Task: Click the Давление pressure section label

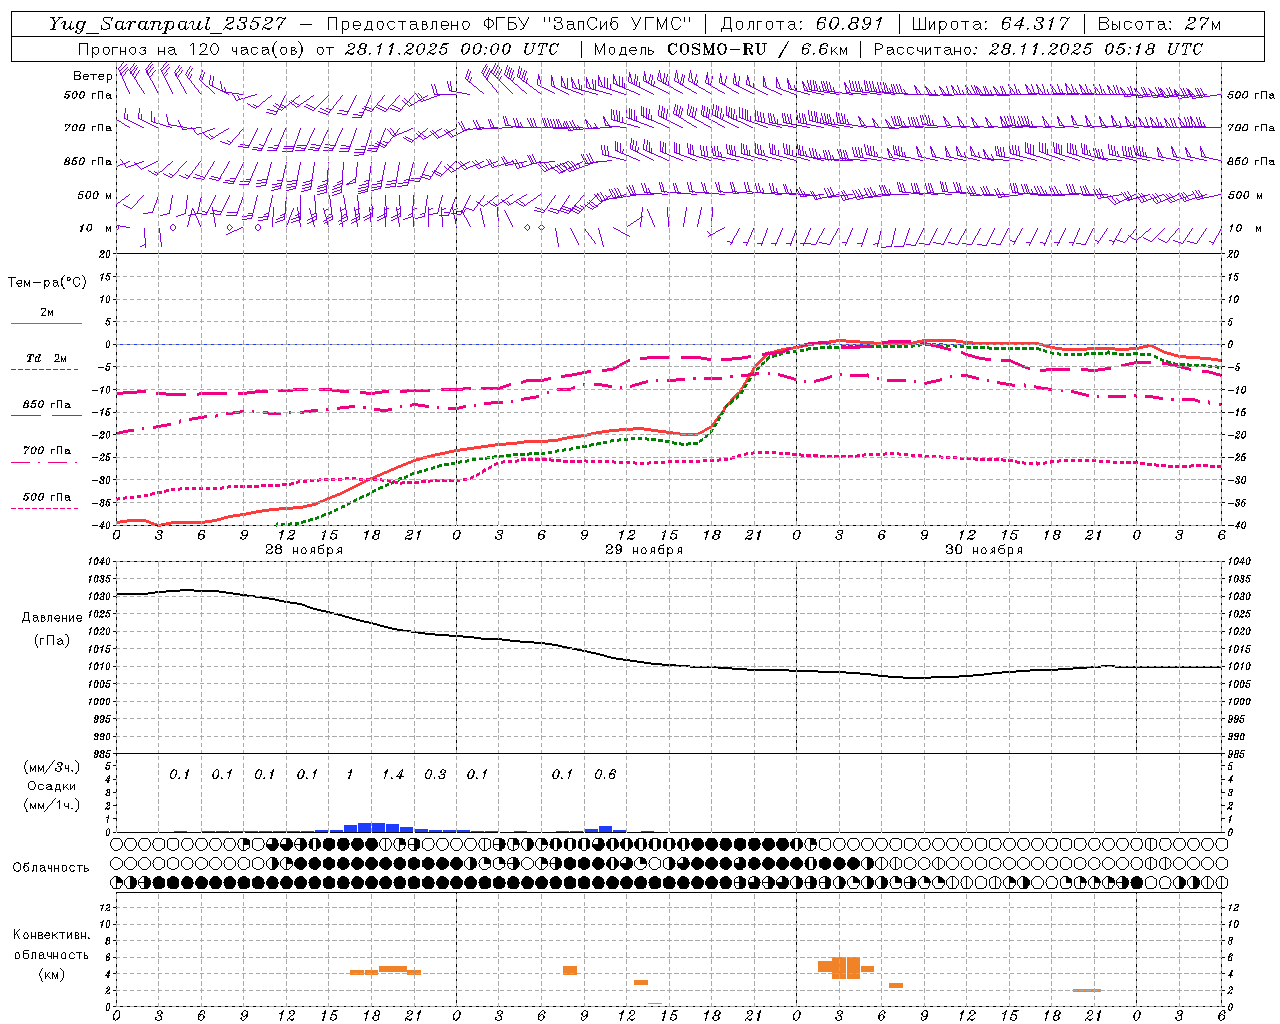Action: tap(52, 618)
